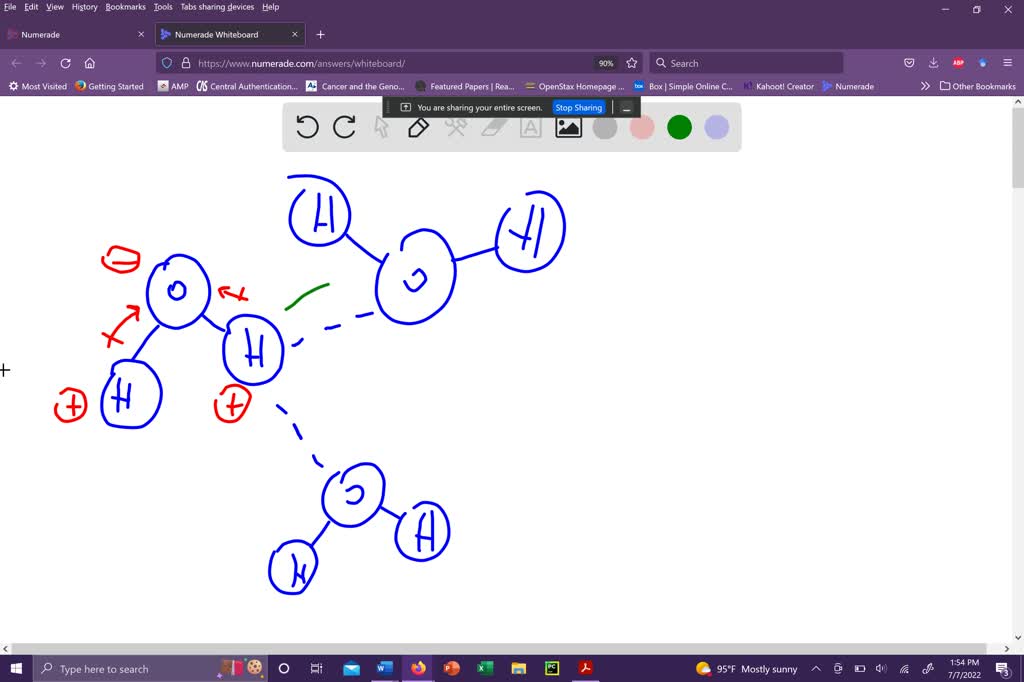Image resolution: width=1024 pixels, height=682 pixels.
Task: Open the Bookmarks menu in the menu bar
Action: pos(125,7)
